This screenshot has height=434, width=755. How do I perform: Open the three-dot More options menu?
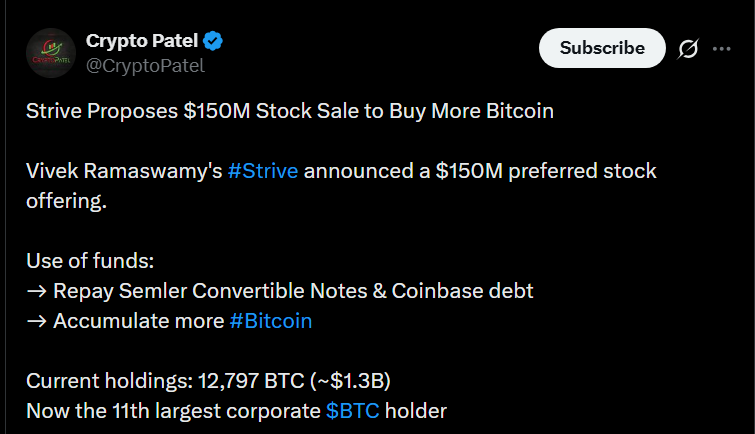tap(721, 48)
